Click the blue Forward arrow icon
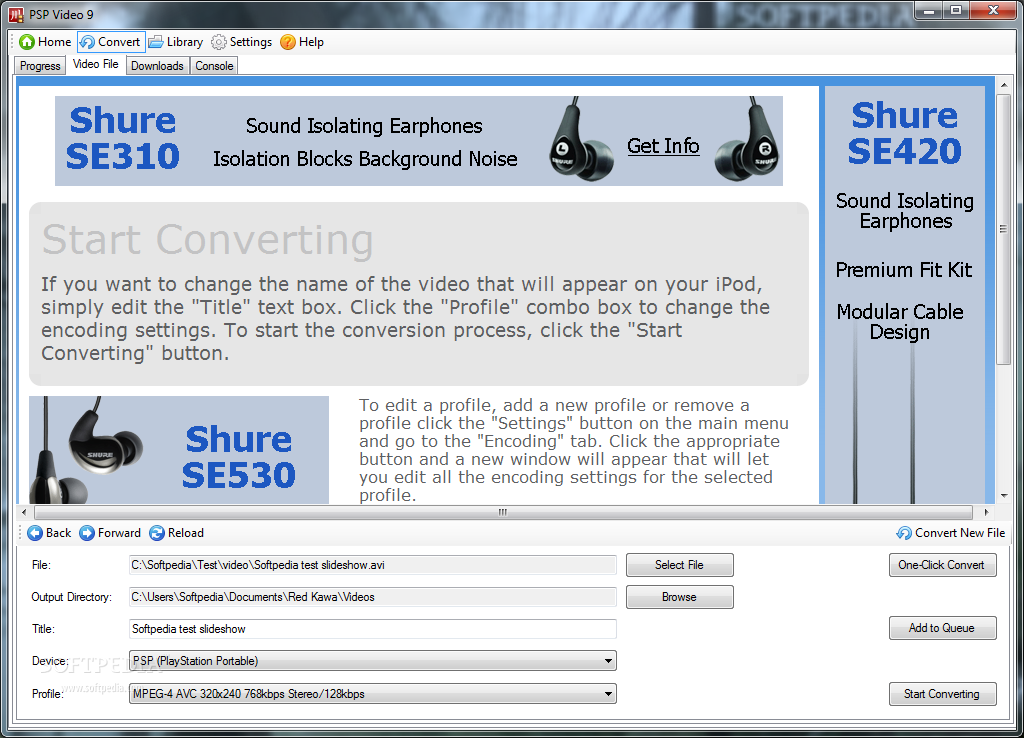Image resolution: width=1024 pixels, height=738 pixels. pos(87,533)
